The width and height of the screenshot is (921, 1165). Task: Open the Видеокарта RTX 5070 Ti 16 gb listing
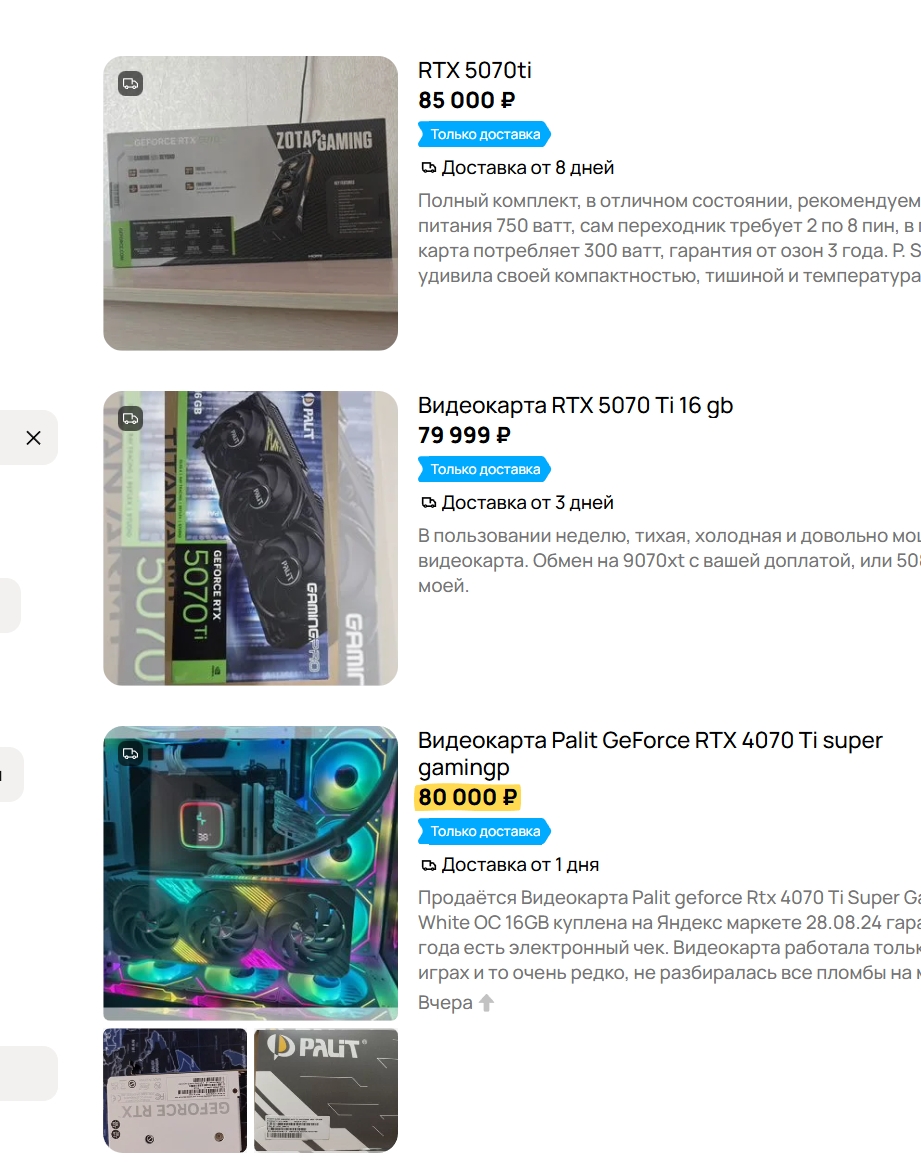pos(575,405)
